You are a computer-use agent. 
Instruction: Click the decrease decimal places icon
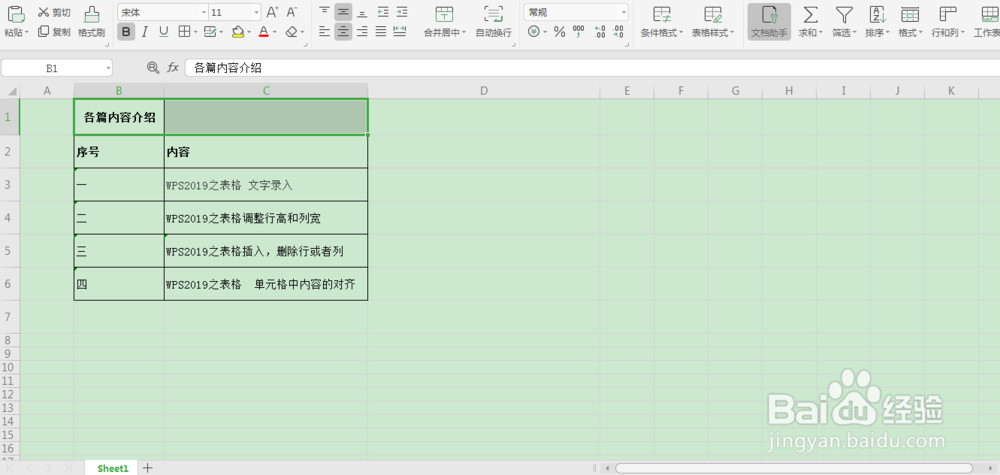tap(618, 32)
